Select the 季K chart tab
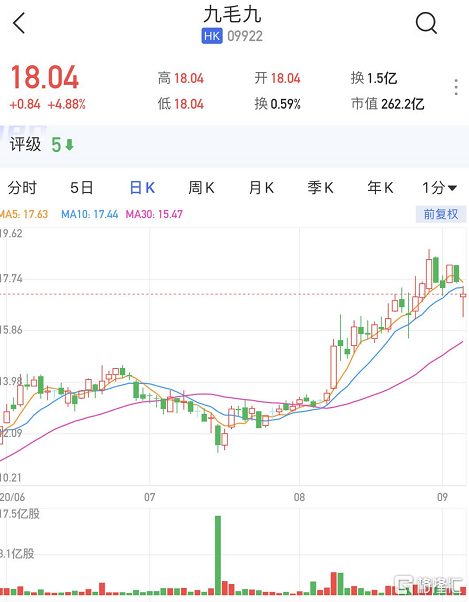 coord(320,188)
